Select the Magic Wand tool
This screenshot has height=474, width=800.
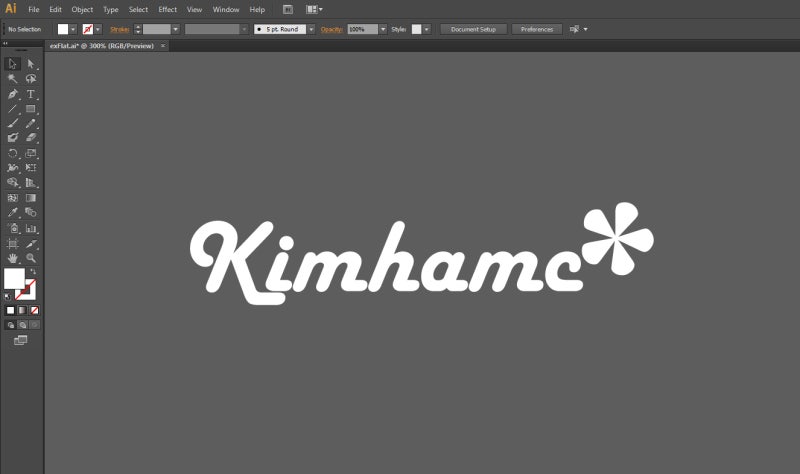(x=12, y=79)
